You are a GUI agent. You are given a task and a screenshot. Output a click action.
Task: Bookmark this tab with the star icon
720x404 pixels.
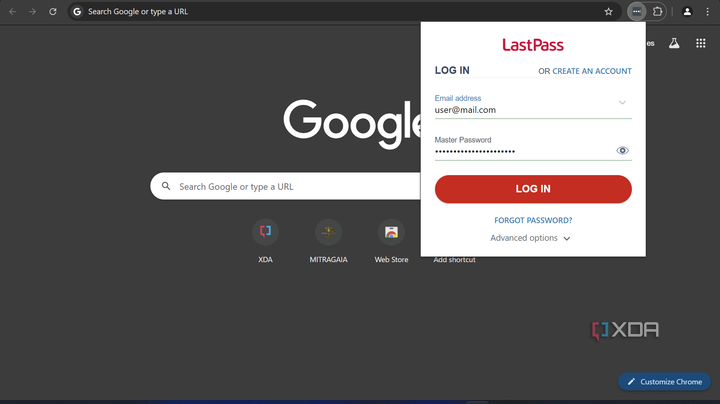pos(608,11)
